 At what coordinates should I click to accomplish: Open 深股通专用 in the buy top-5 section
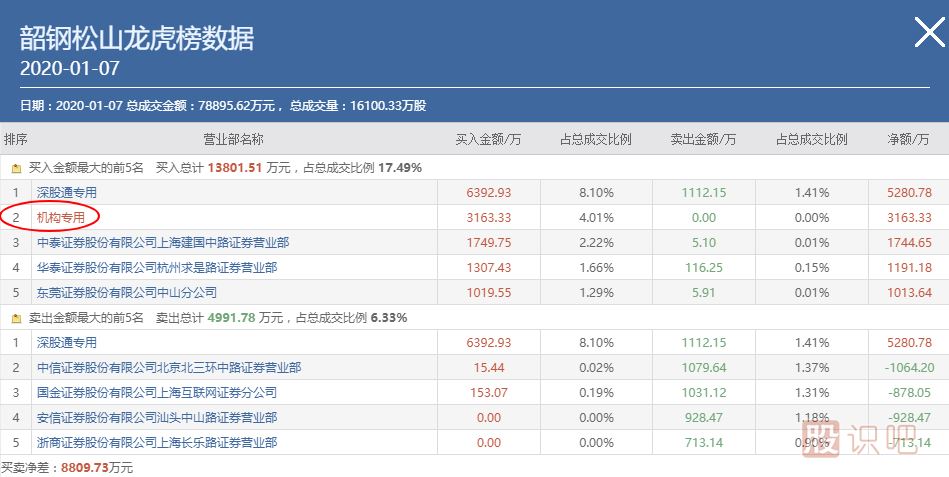[67, 192]
